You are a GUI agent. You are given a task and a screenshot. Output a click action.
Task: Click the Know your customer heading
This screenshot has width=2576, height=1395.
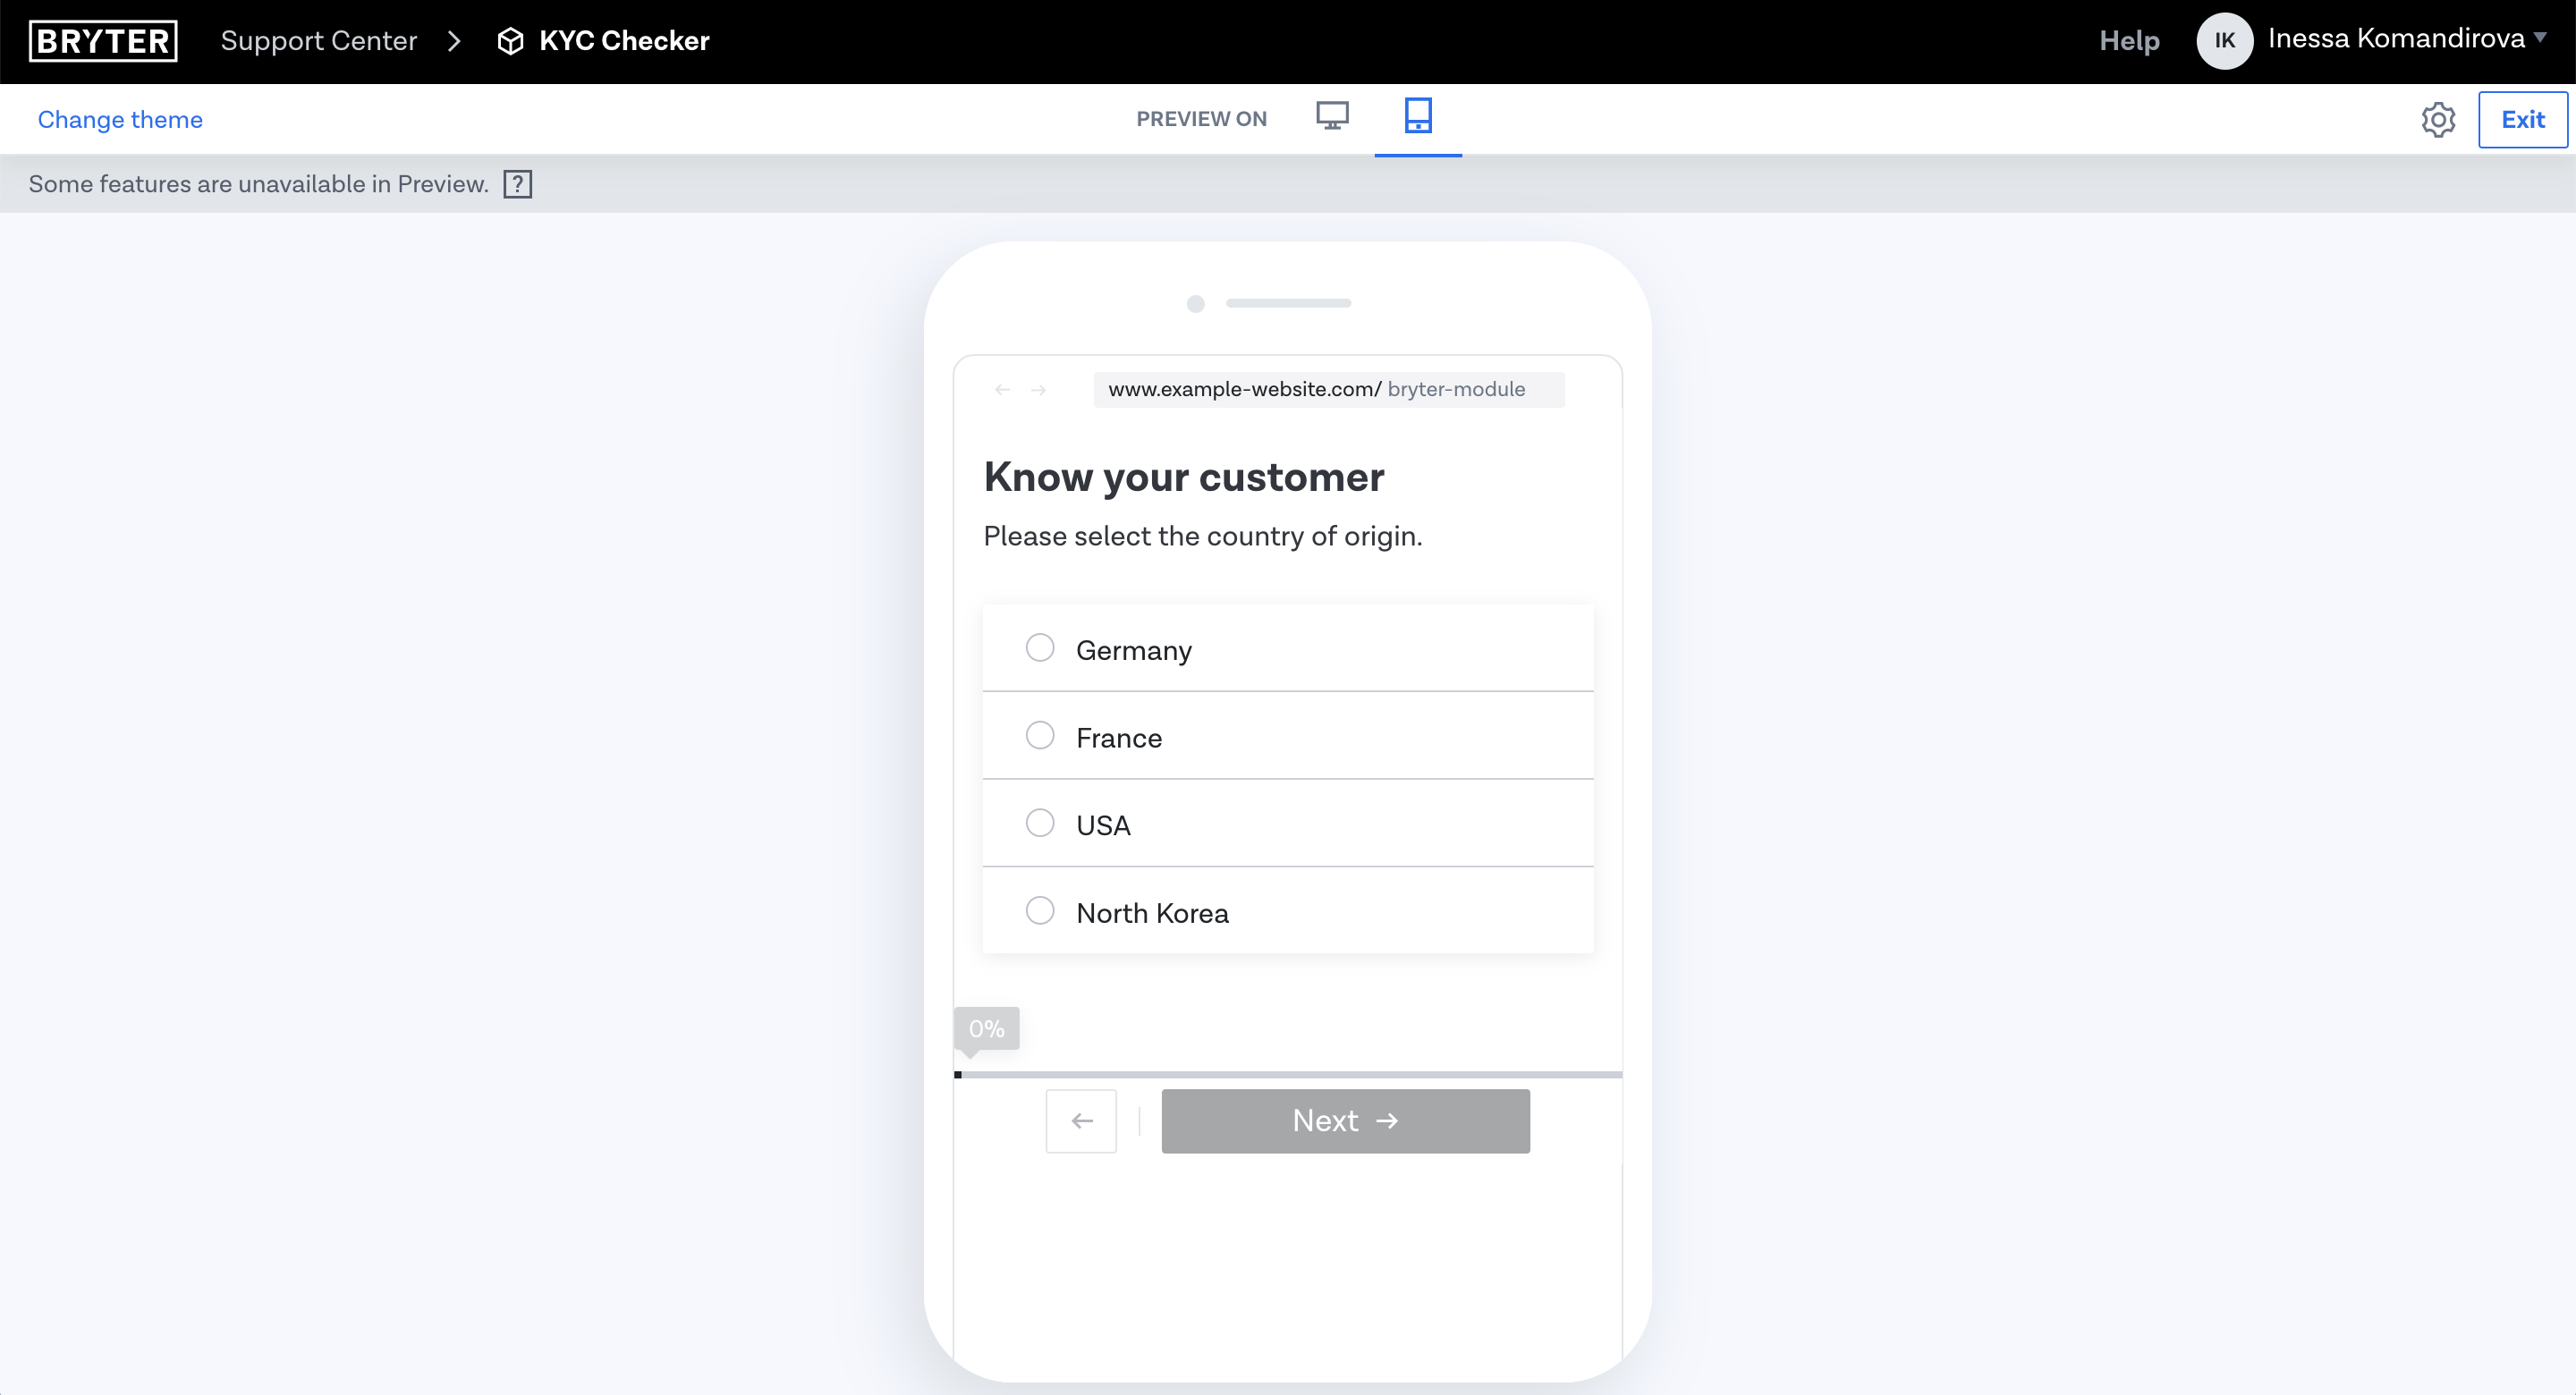(x=1184, y=478)
